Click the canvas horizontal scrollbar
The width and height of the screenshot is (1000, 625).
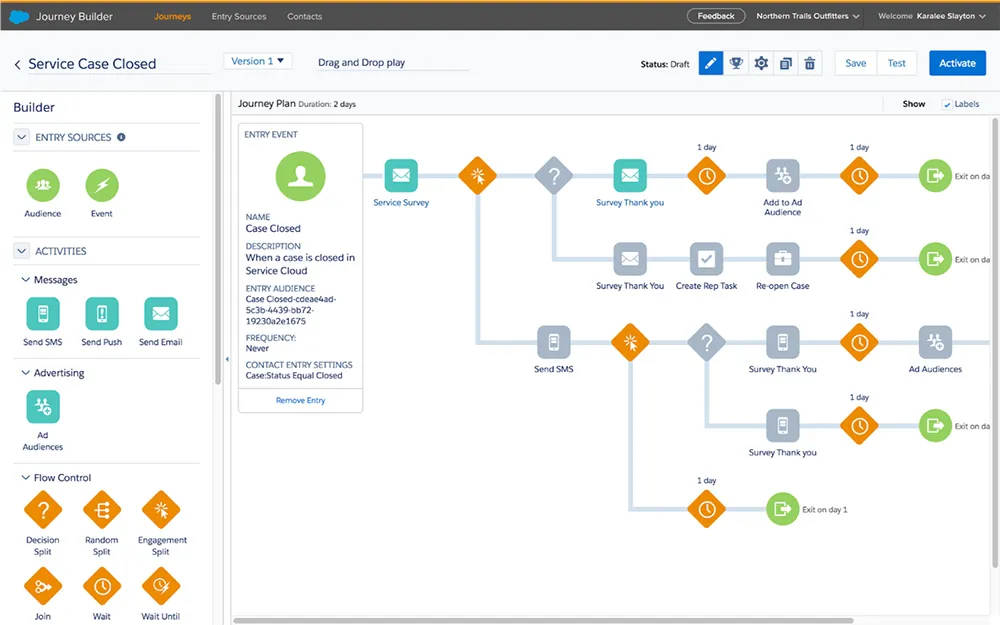point(543,620)
